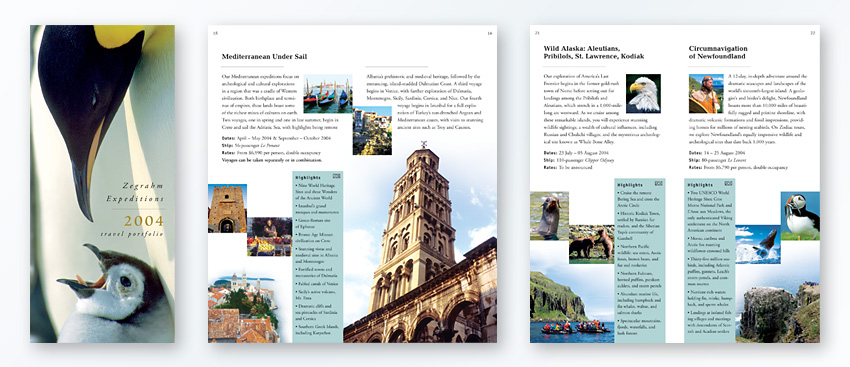Click the Alaska Highlights header icon

pyautogui.click(x=658, y=183)
